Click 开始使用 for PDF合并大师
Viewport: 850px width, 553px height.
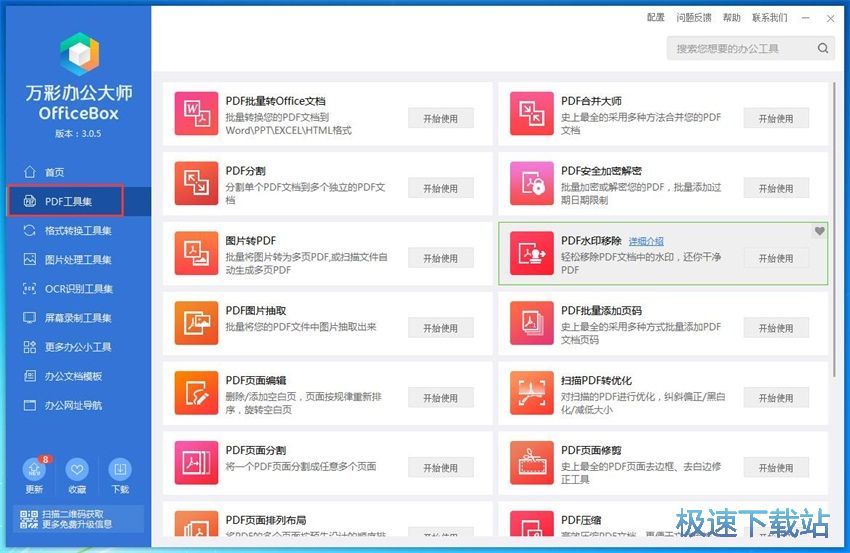(776, 118)
